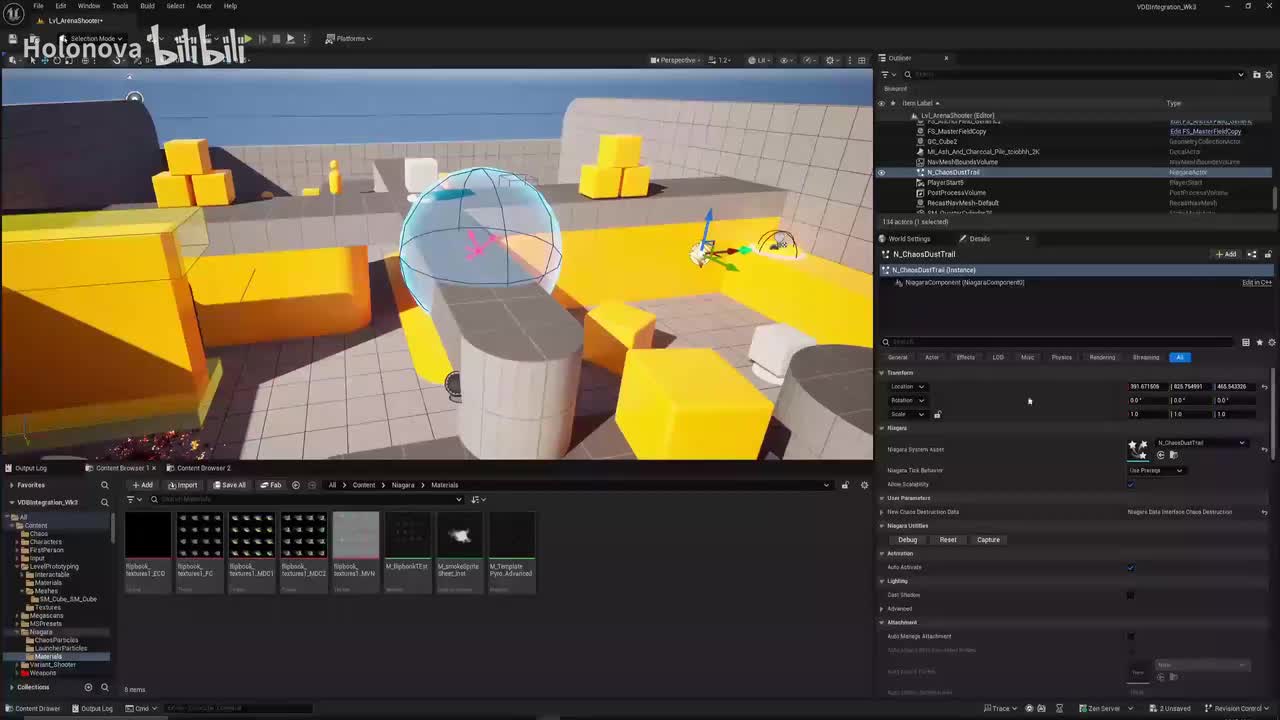
Task: Enable the Cast Shadow checkbox
Action: (1131, 595)
